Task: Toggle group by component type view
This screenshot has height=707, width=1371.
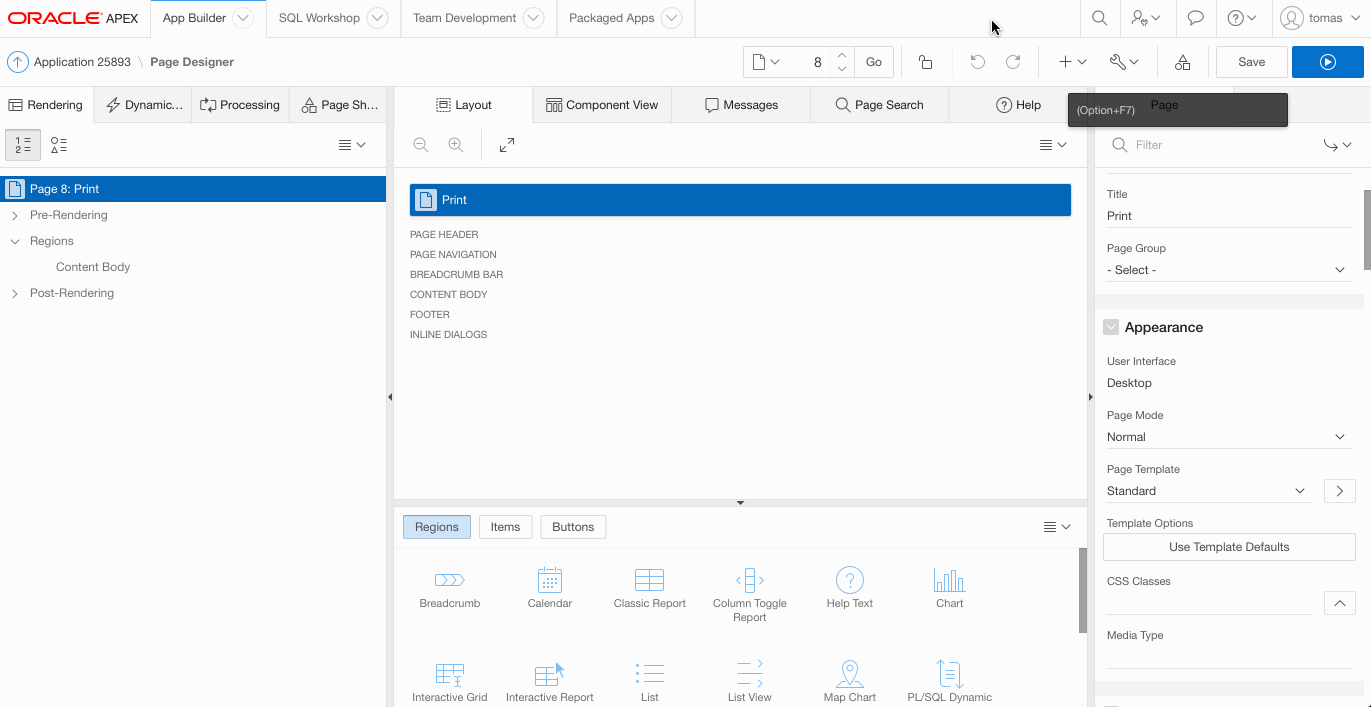Action: click(x=59, y=145)
